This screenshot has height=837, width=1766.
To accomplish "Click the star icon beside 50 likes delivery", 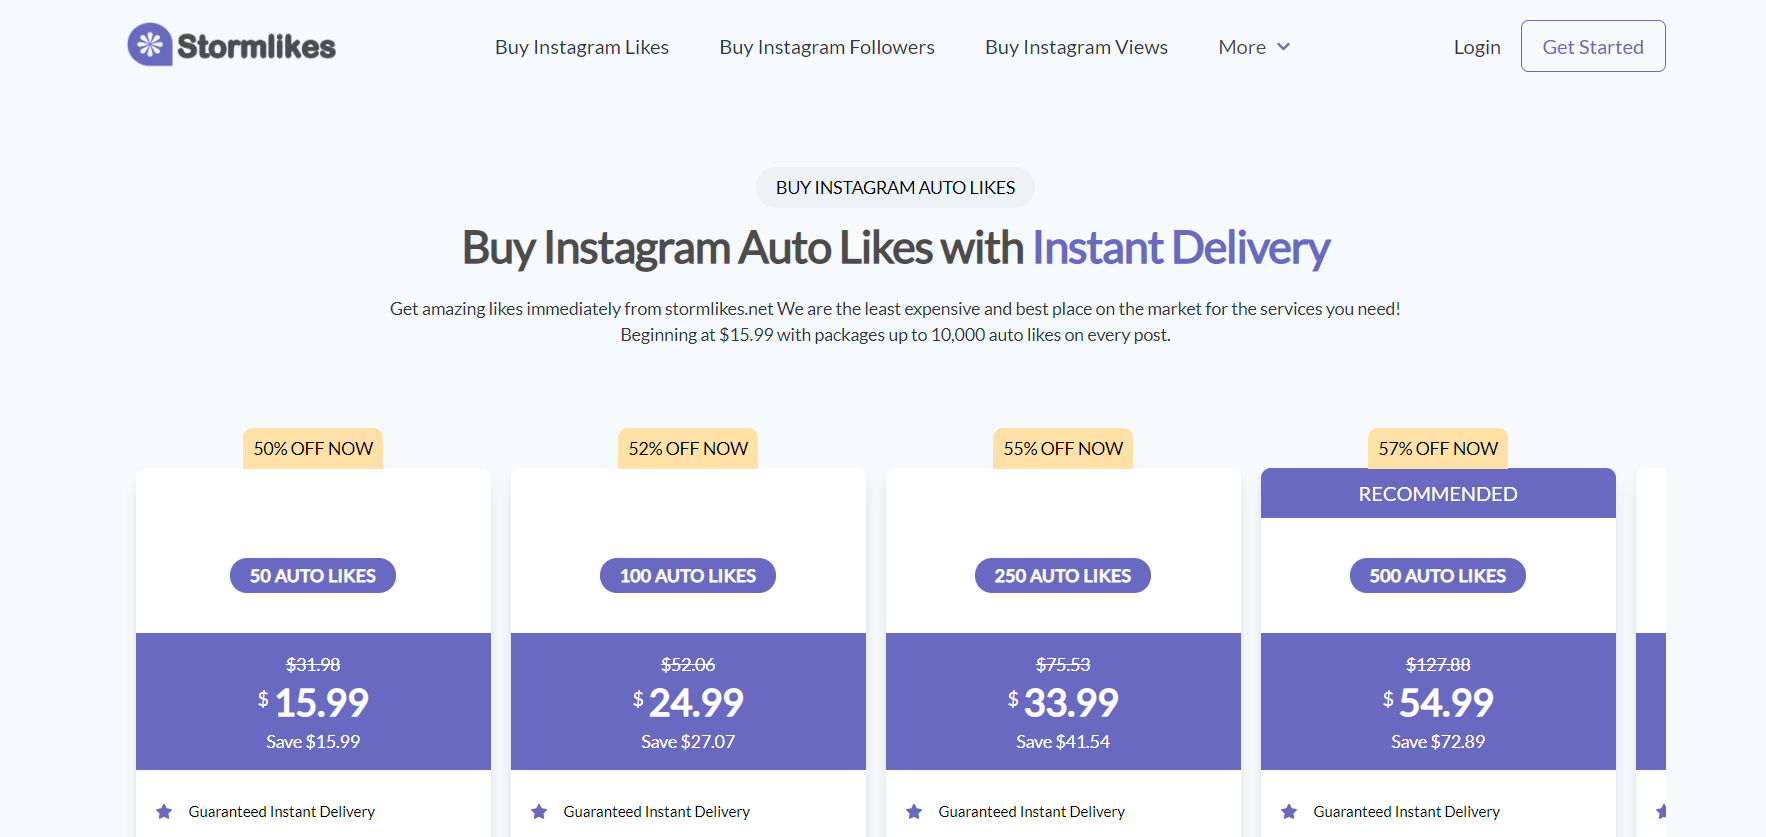I will click(164, 811).
